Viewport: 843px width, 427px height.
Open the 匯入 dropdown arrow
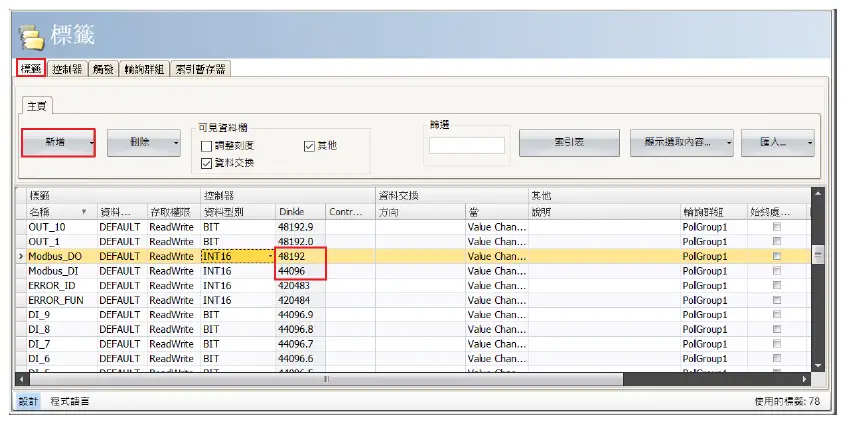[810, 143]
